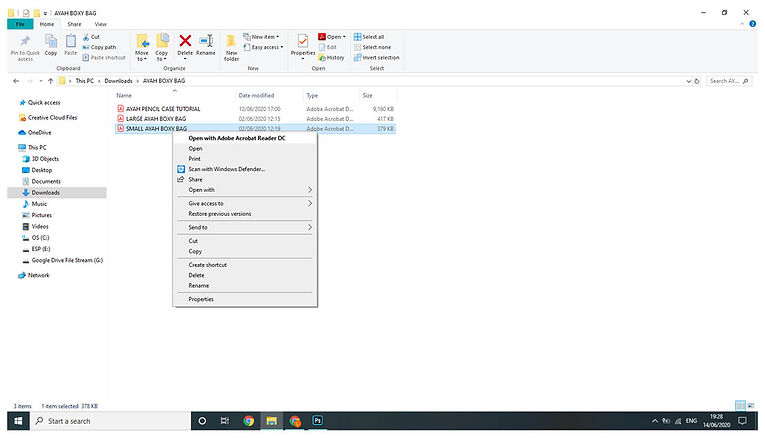Sort by Date modified column header
This screenshot has width=765, height=438.
(269, 96)
